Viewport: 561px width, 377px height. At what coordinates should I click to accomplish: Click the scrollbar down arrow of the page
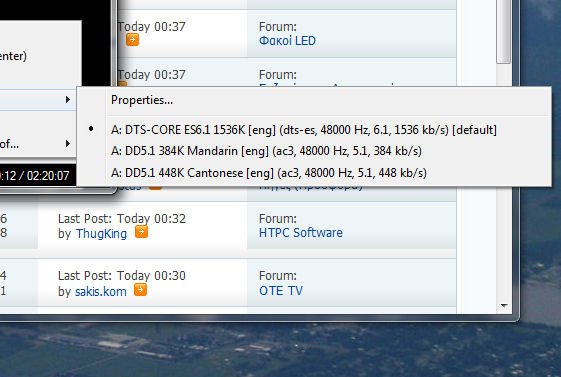point(504,306)
